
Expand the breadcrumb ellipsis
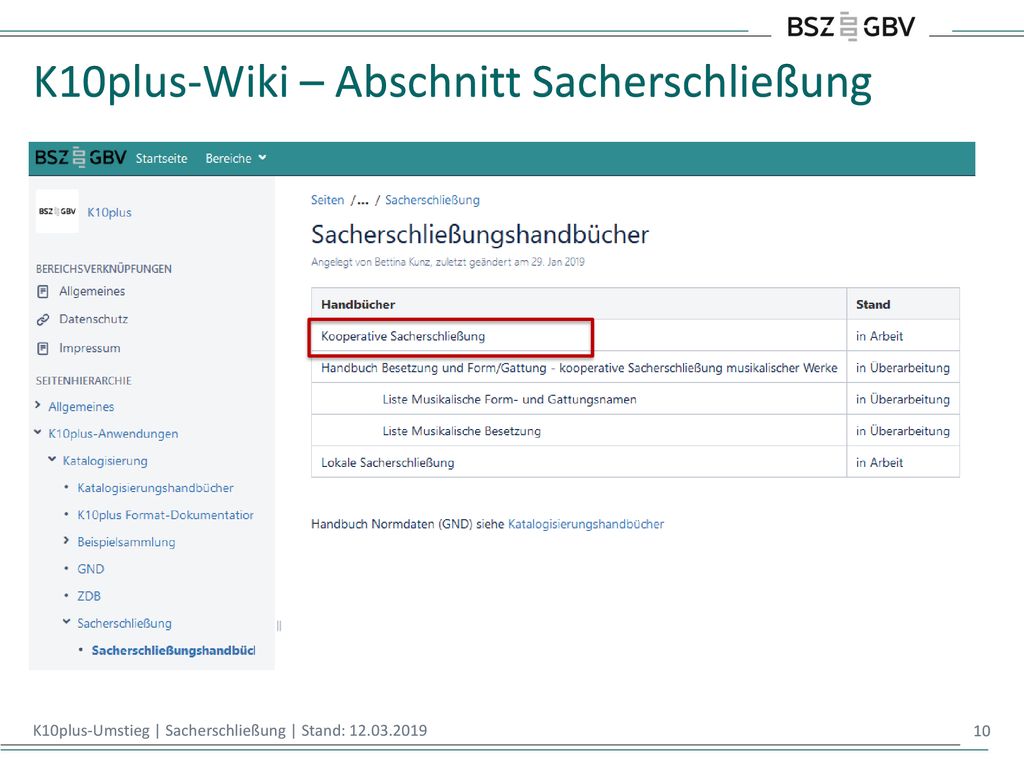click(362, 200)
